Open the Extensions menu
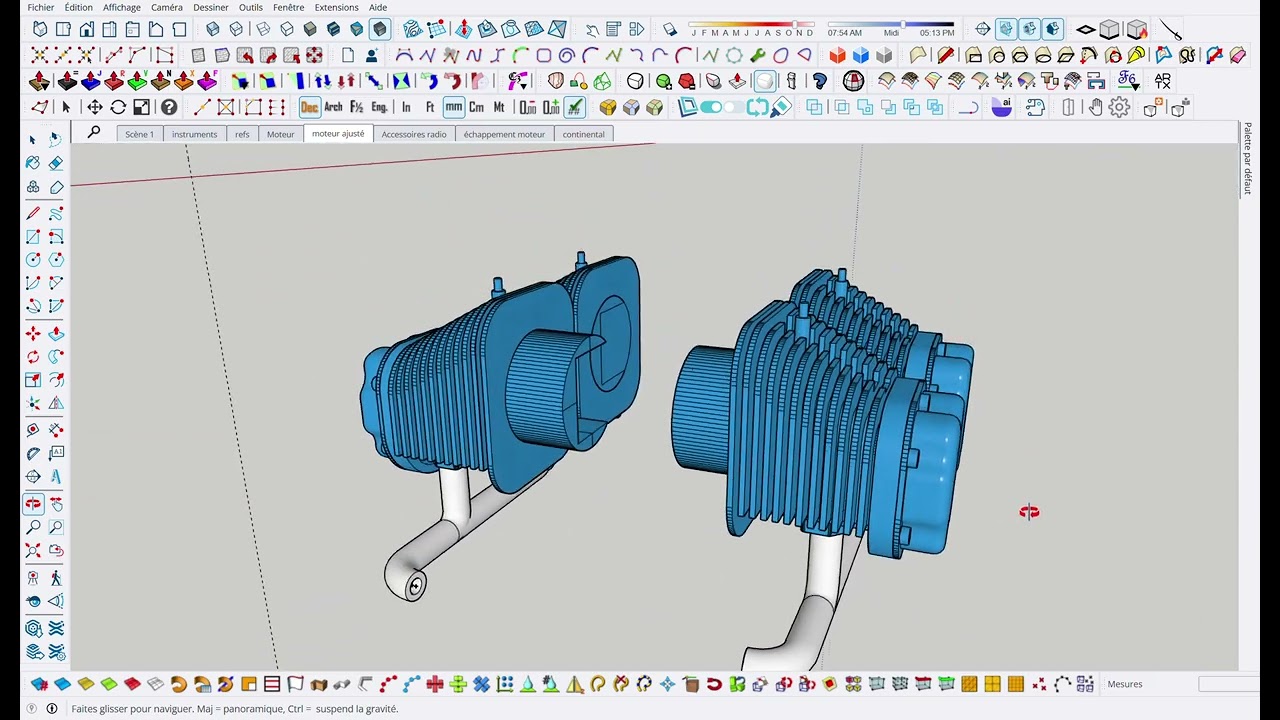 point(336,7)
